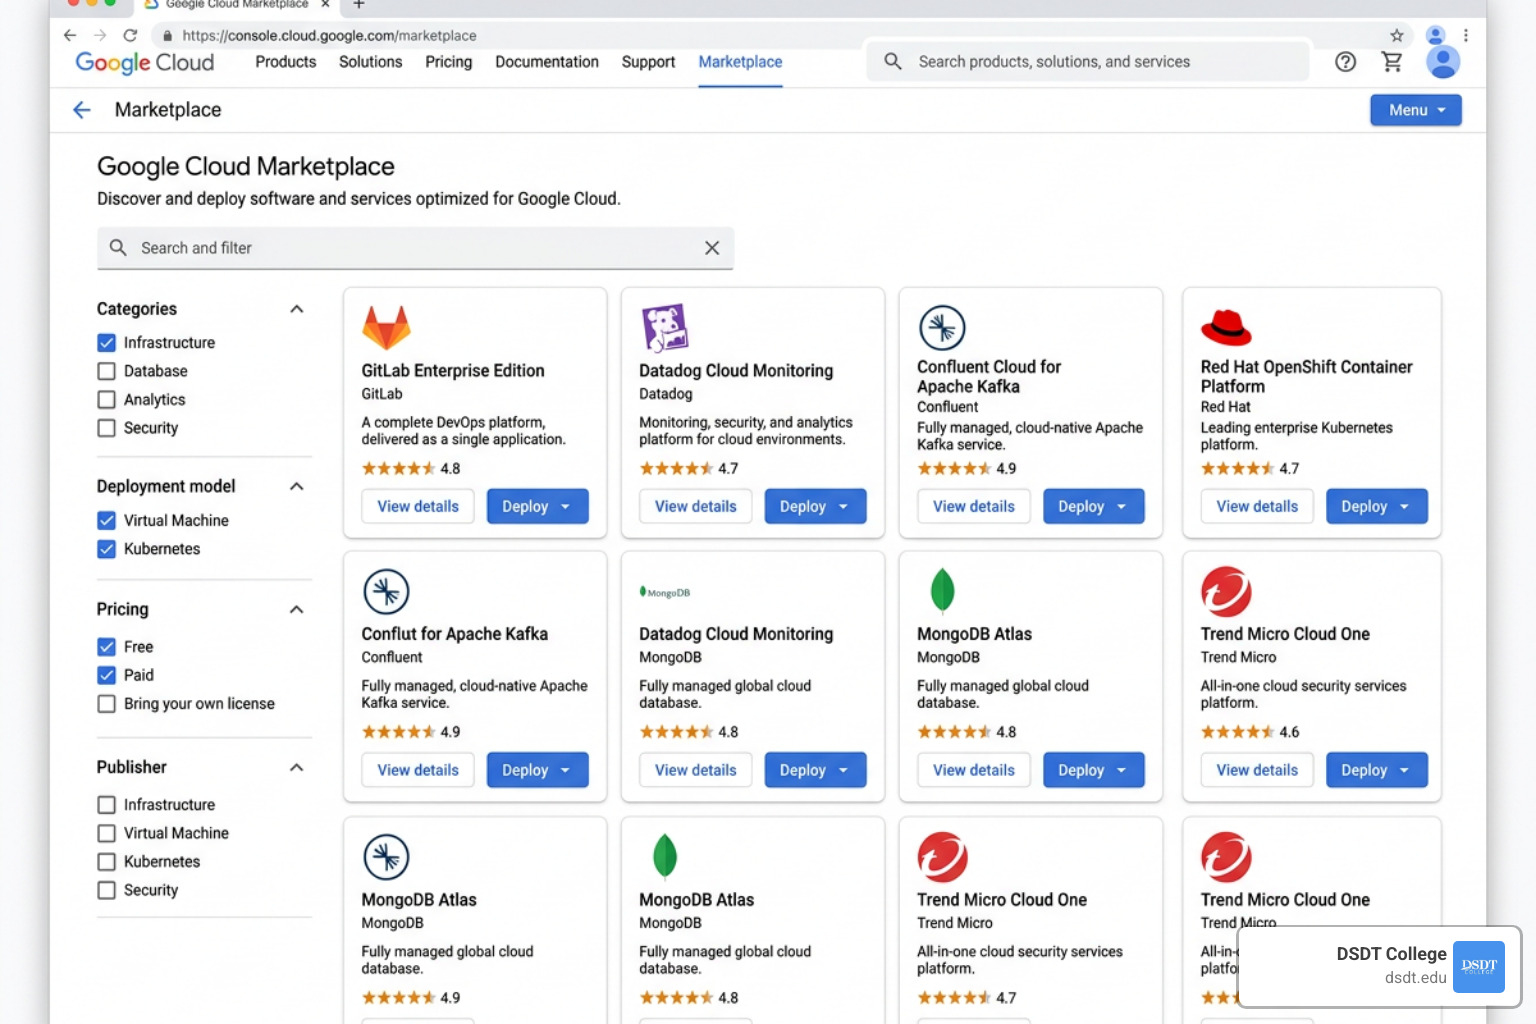Open the blue account avatar in header

coord(1443,62)
